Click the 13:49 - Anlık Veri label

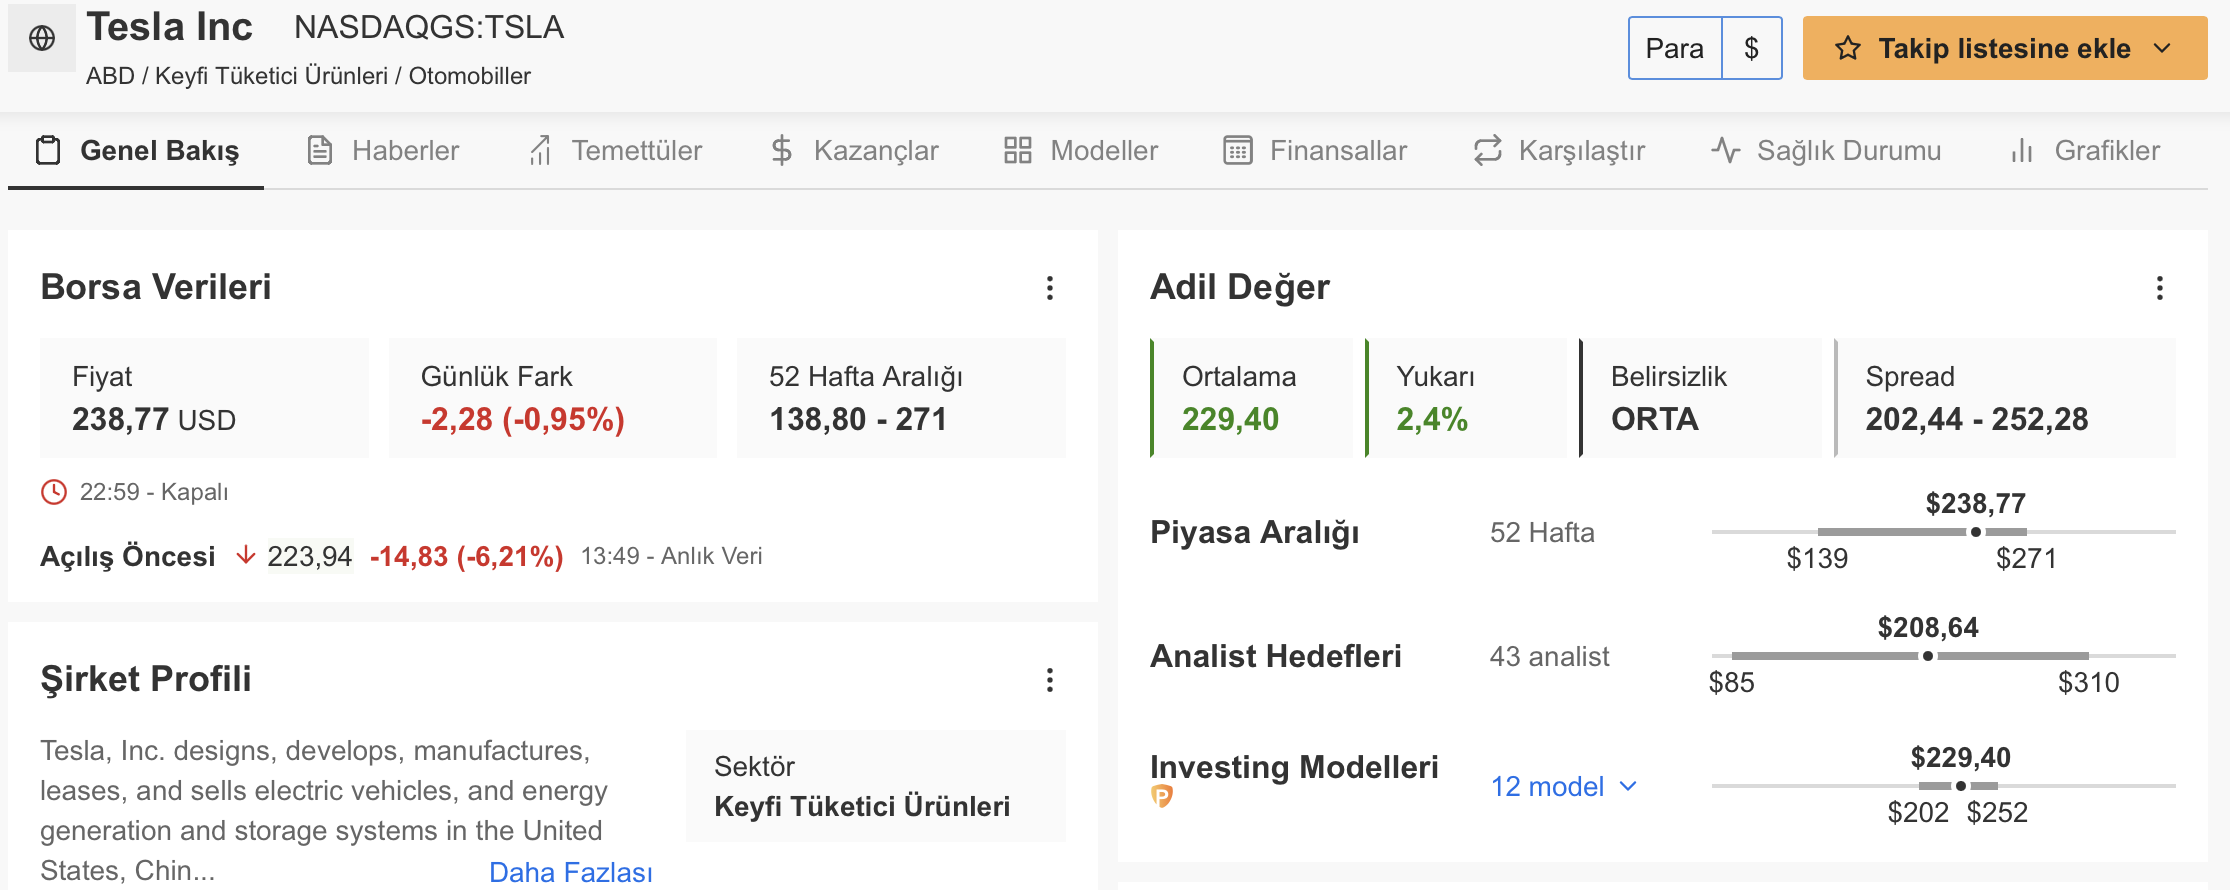click(x=672, y=556)
